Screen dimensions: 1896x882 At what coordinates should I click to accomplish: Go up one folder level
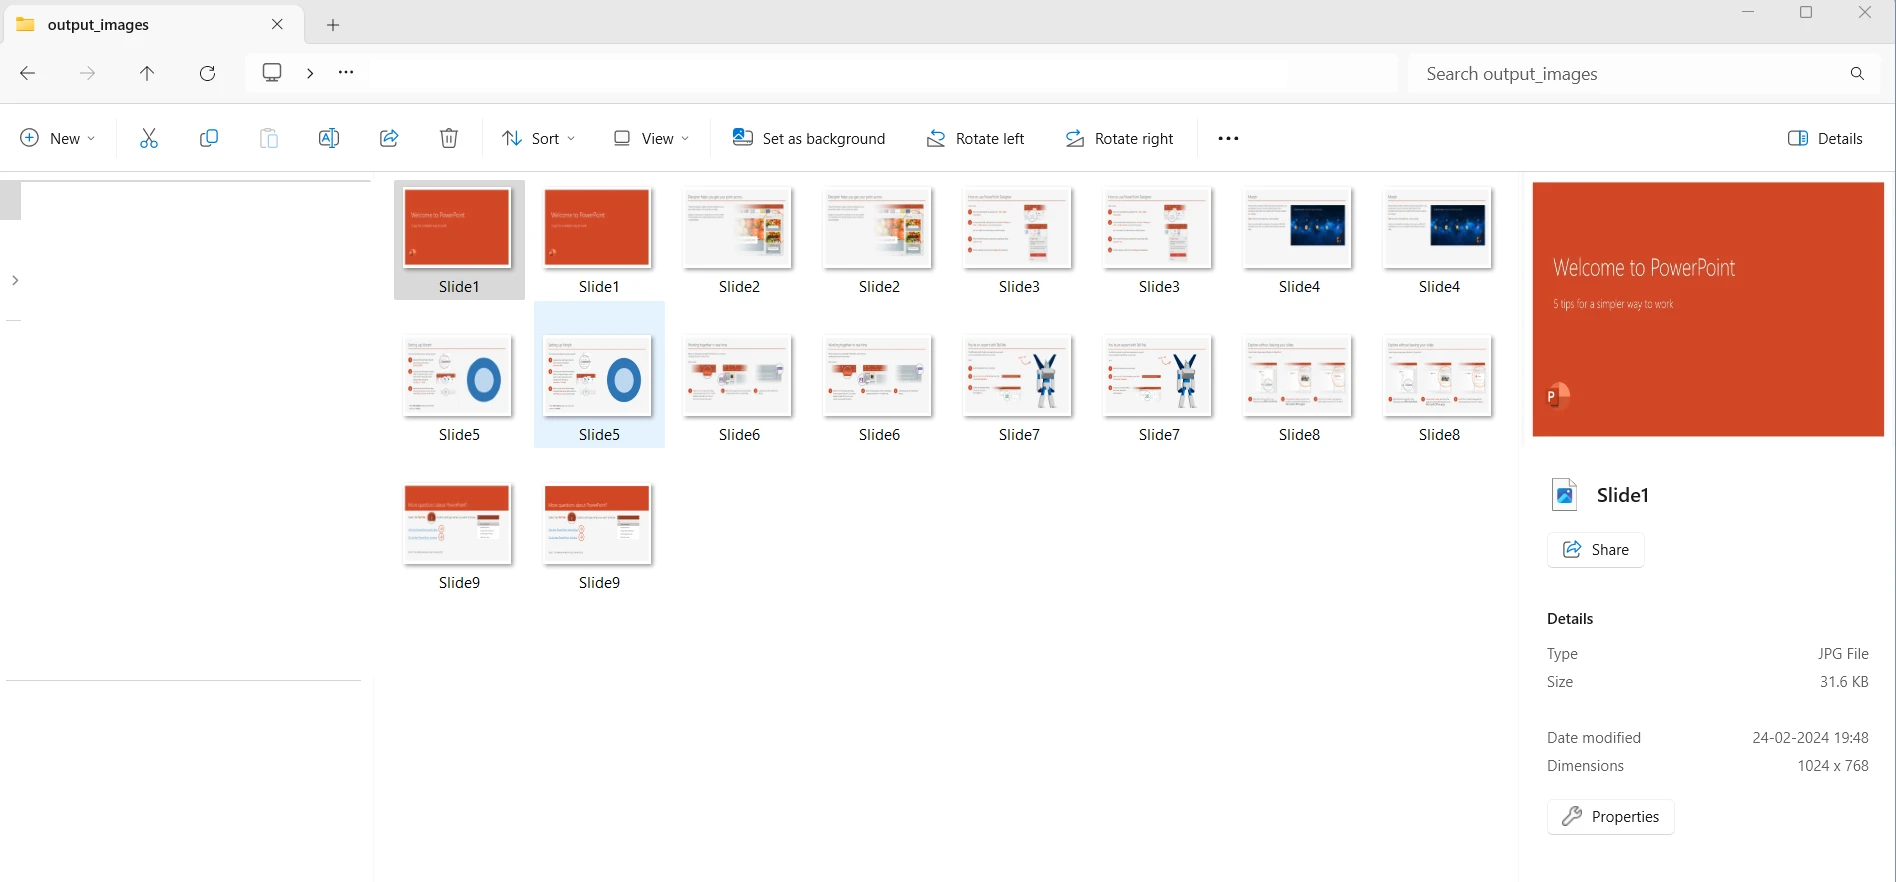pos(147,73)
